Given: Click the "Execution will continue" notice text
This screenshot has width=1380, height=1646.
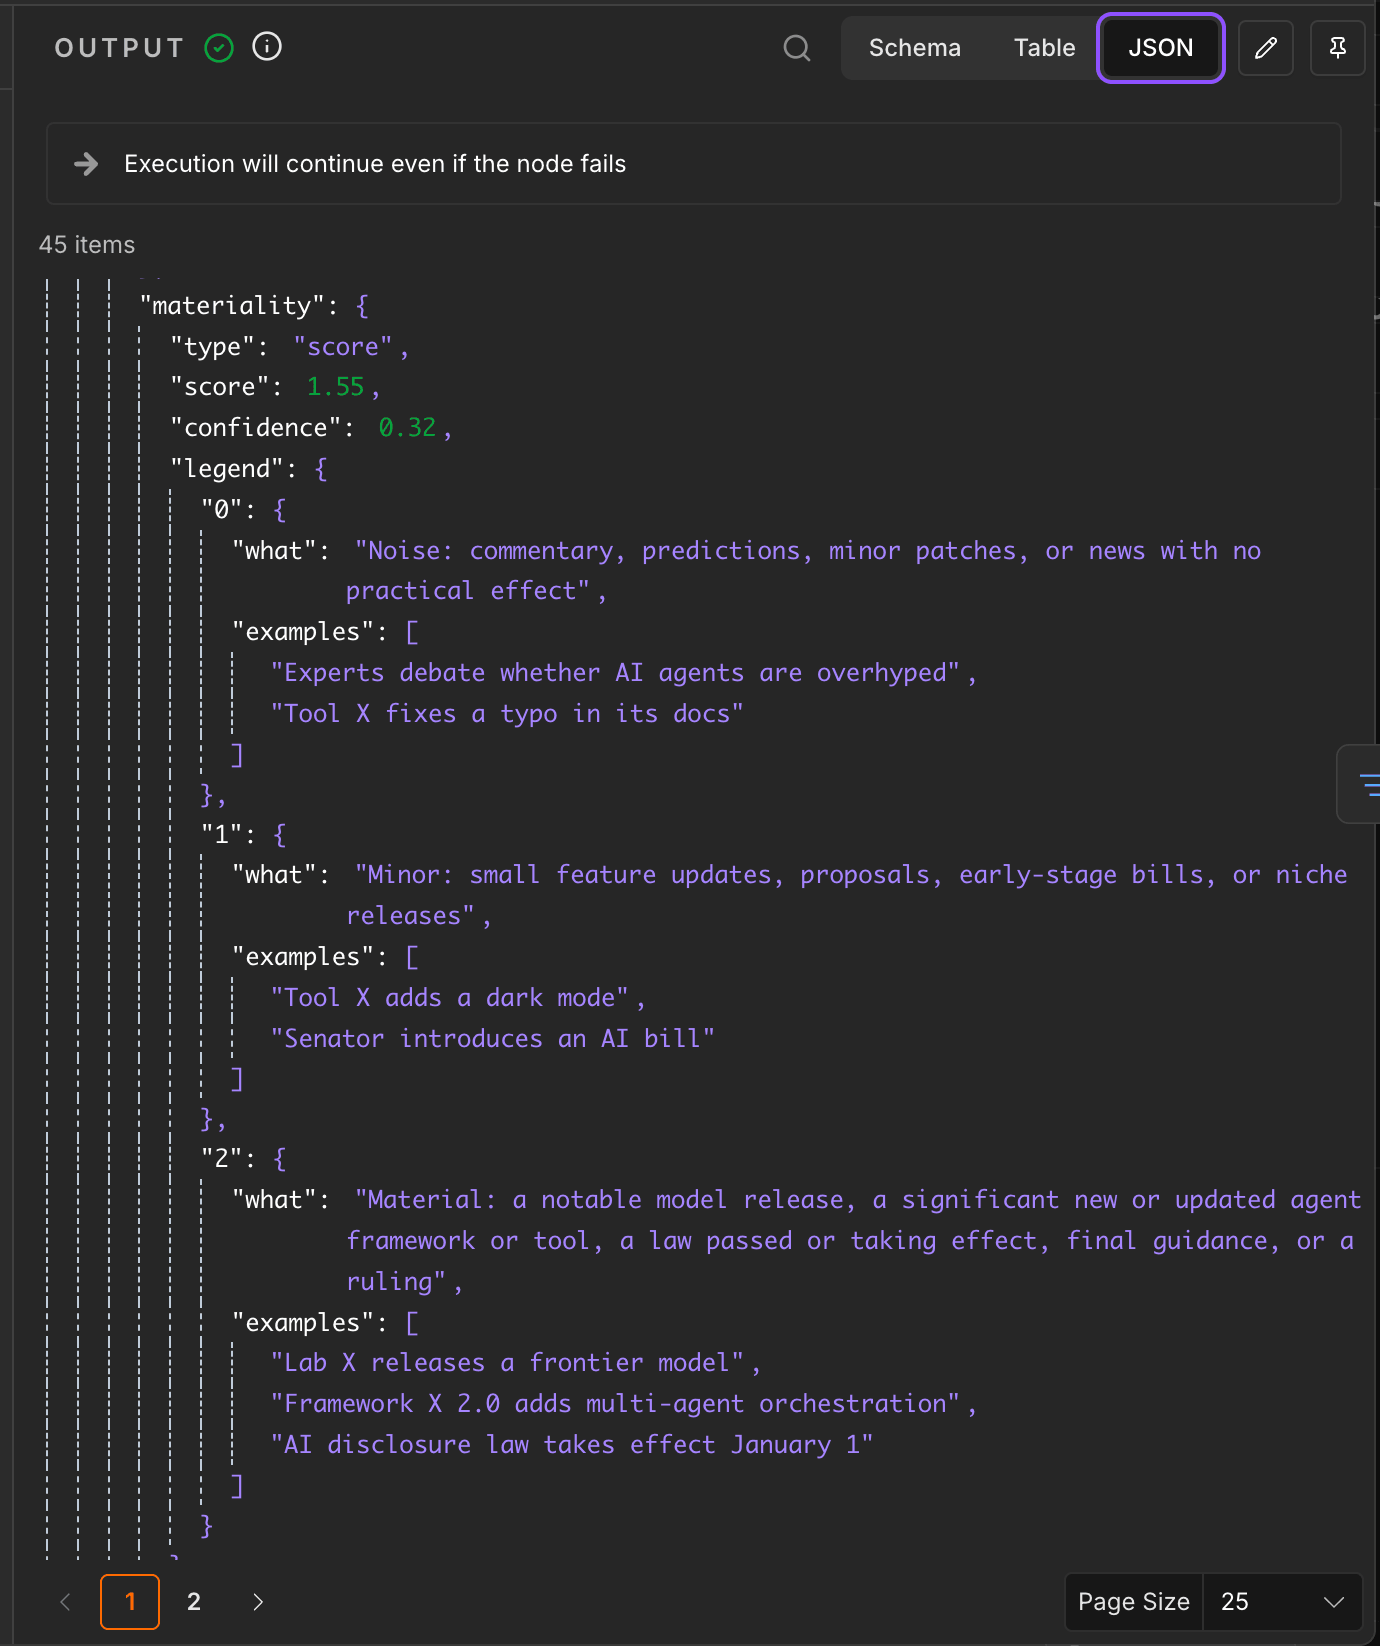Looking at the screenshot, I should (x=375, y=164).
